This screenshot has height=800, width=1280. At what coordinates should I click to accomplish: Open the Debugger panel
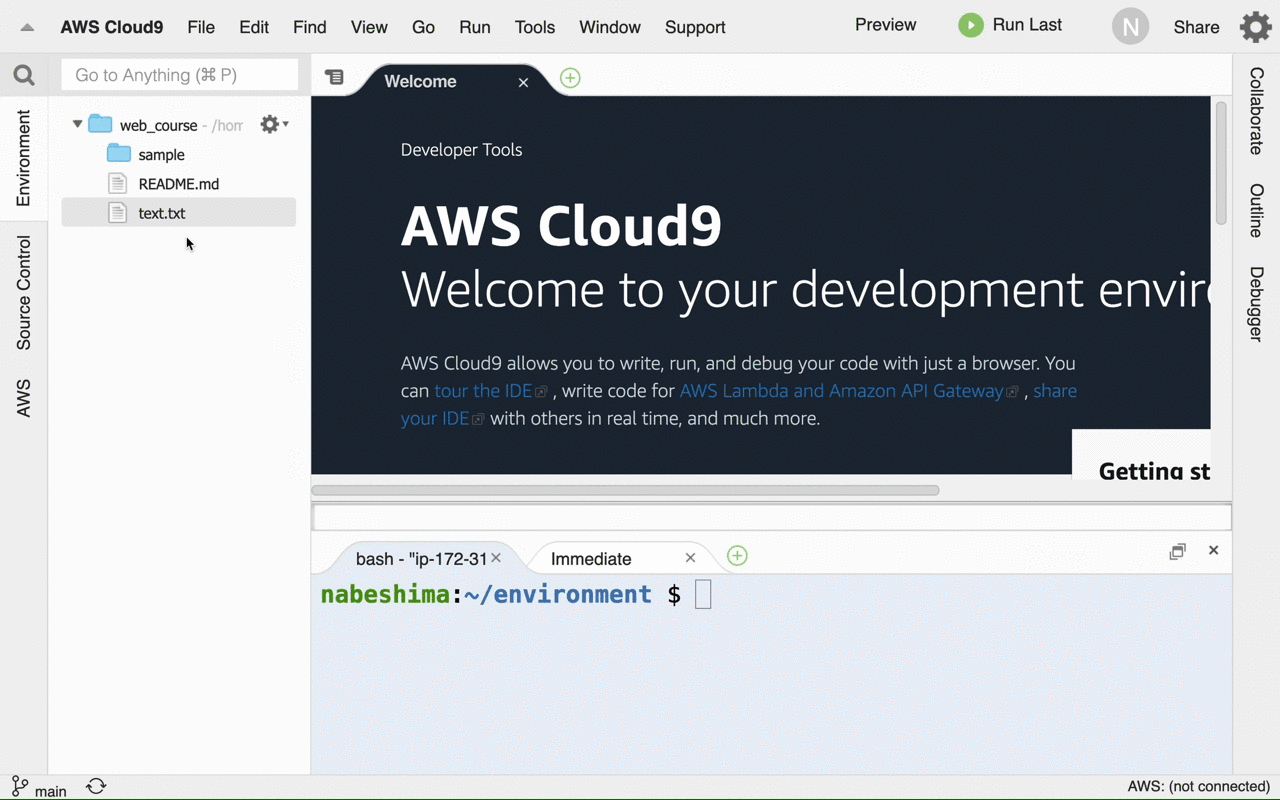tap(1256, 304)
